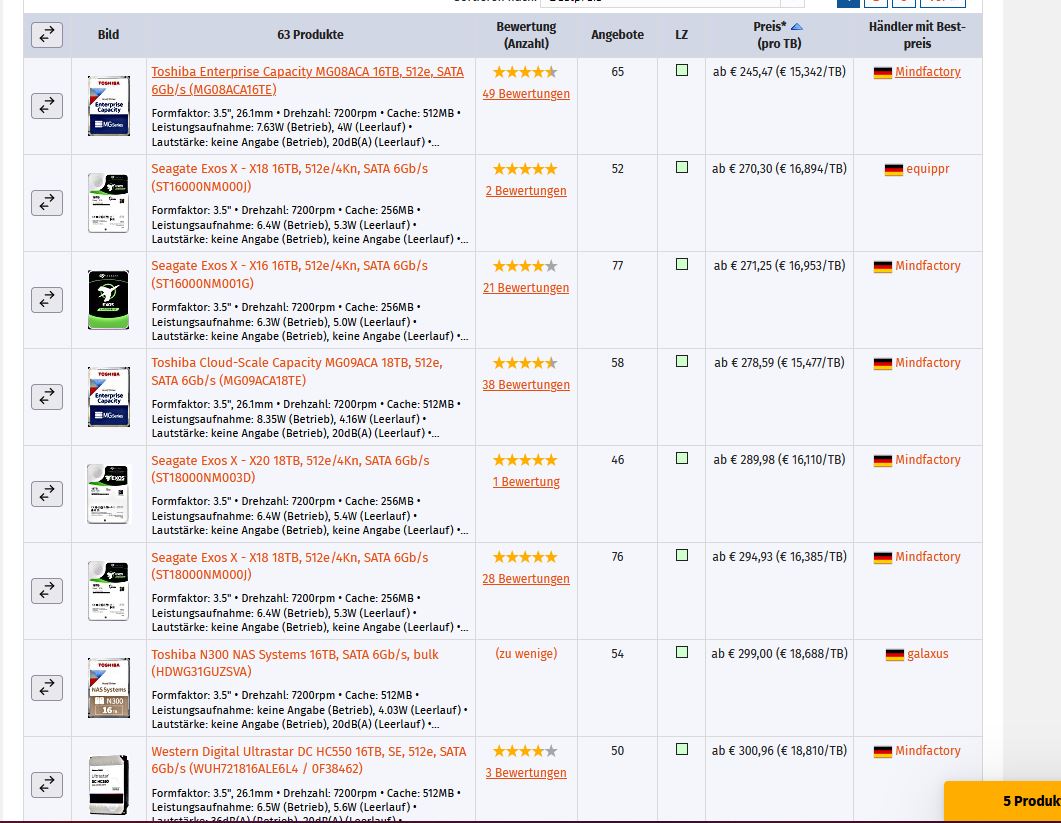Click German flag next to galaxus
The image size is (1061, 823).
point(895,654)
